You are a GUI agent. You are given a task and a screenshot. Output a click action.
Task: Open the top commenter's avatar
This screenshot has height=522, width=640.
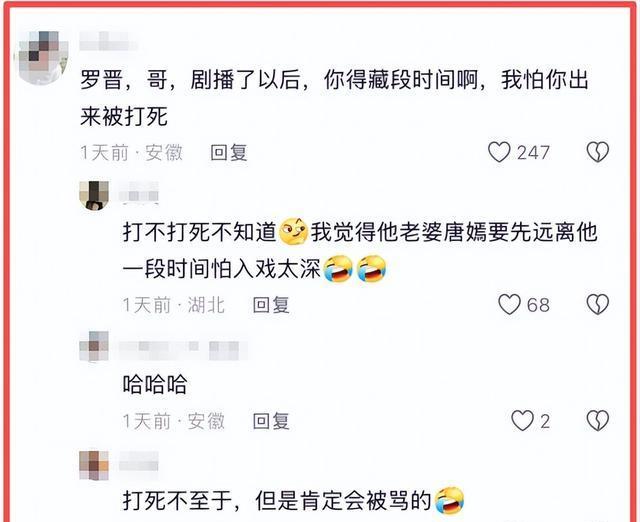(41, 57)
